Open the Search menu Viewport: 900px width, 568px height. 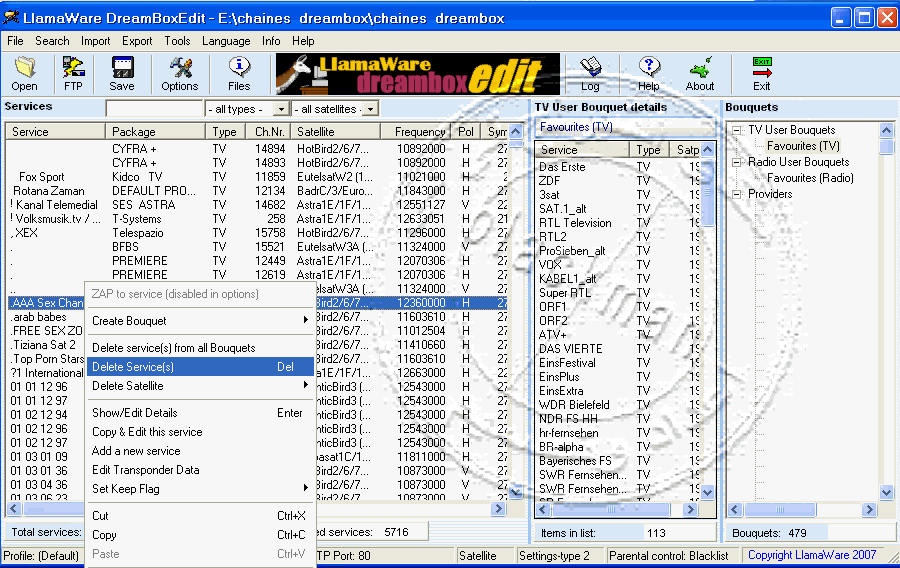coord(52,41)
